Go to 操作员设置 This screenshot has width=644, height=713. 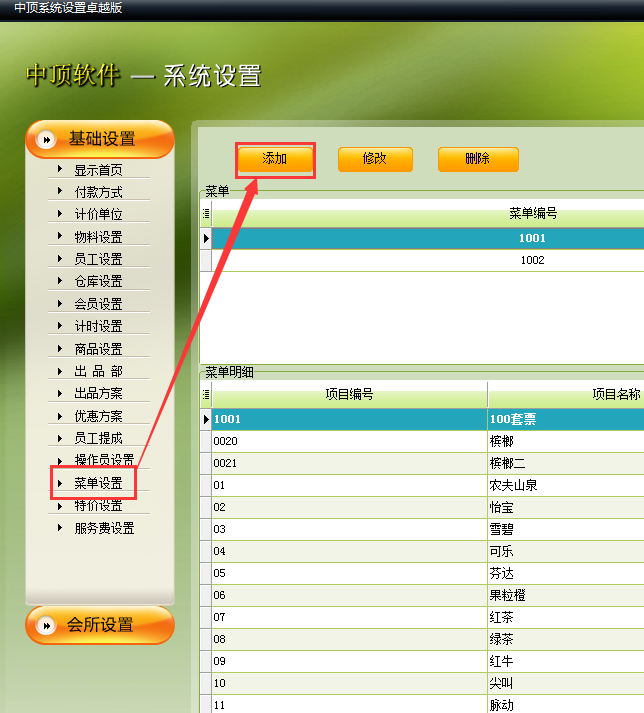pos(104,460)
